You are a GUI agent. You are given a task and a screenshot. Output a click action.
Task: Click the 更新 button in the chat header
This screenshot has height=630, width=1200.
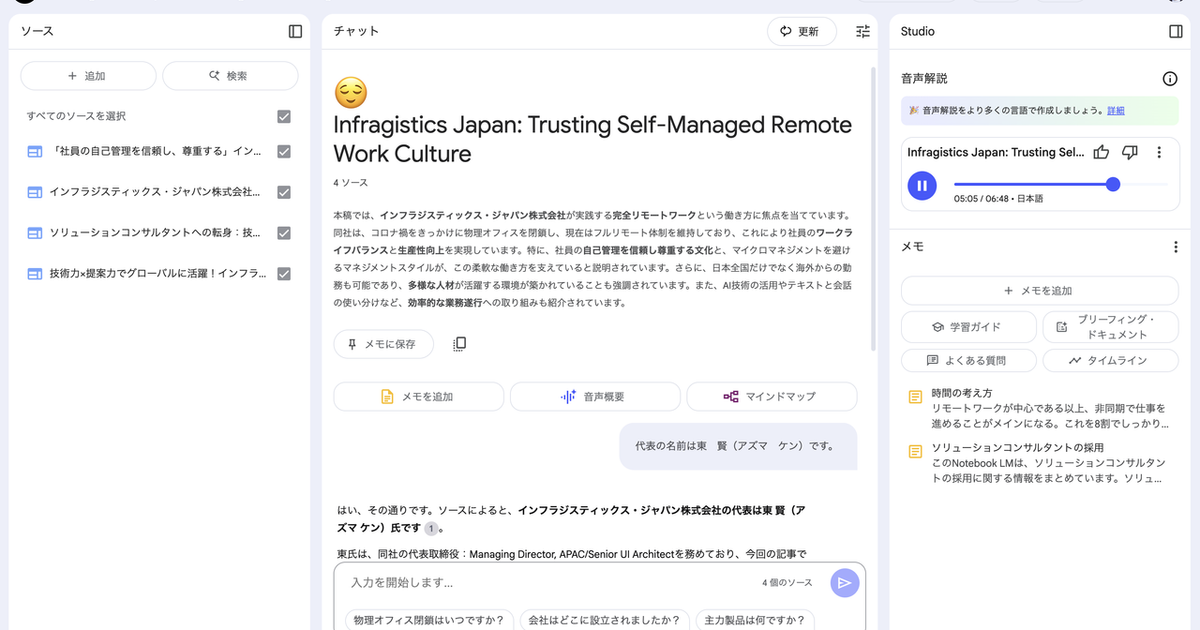point(800,31)
